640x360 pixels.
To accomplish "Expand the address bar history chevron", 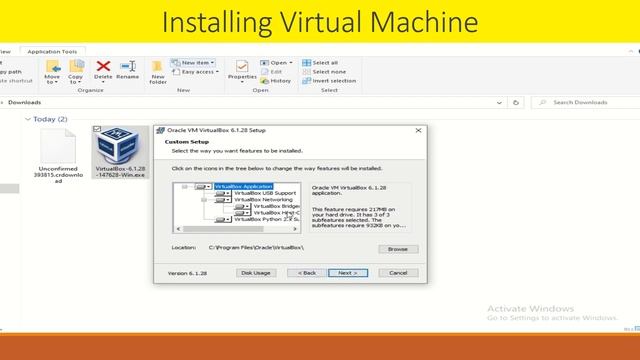I will pyautogui.click(x=499, y=103).
